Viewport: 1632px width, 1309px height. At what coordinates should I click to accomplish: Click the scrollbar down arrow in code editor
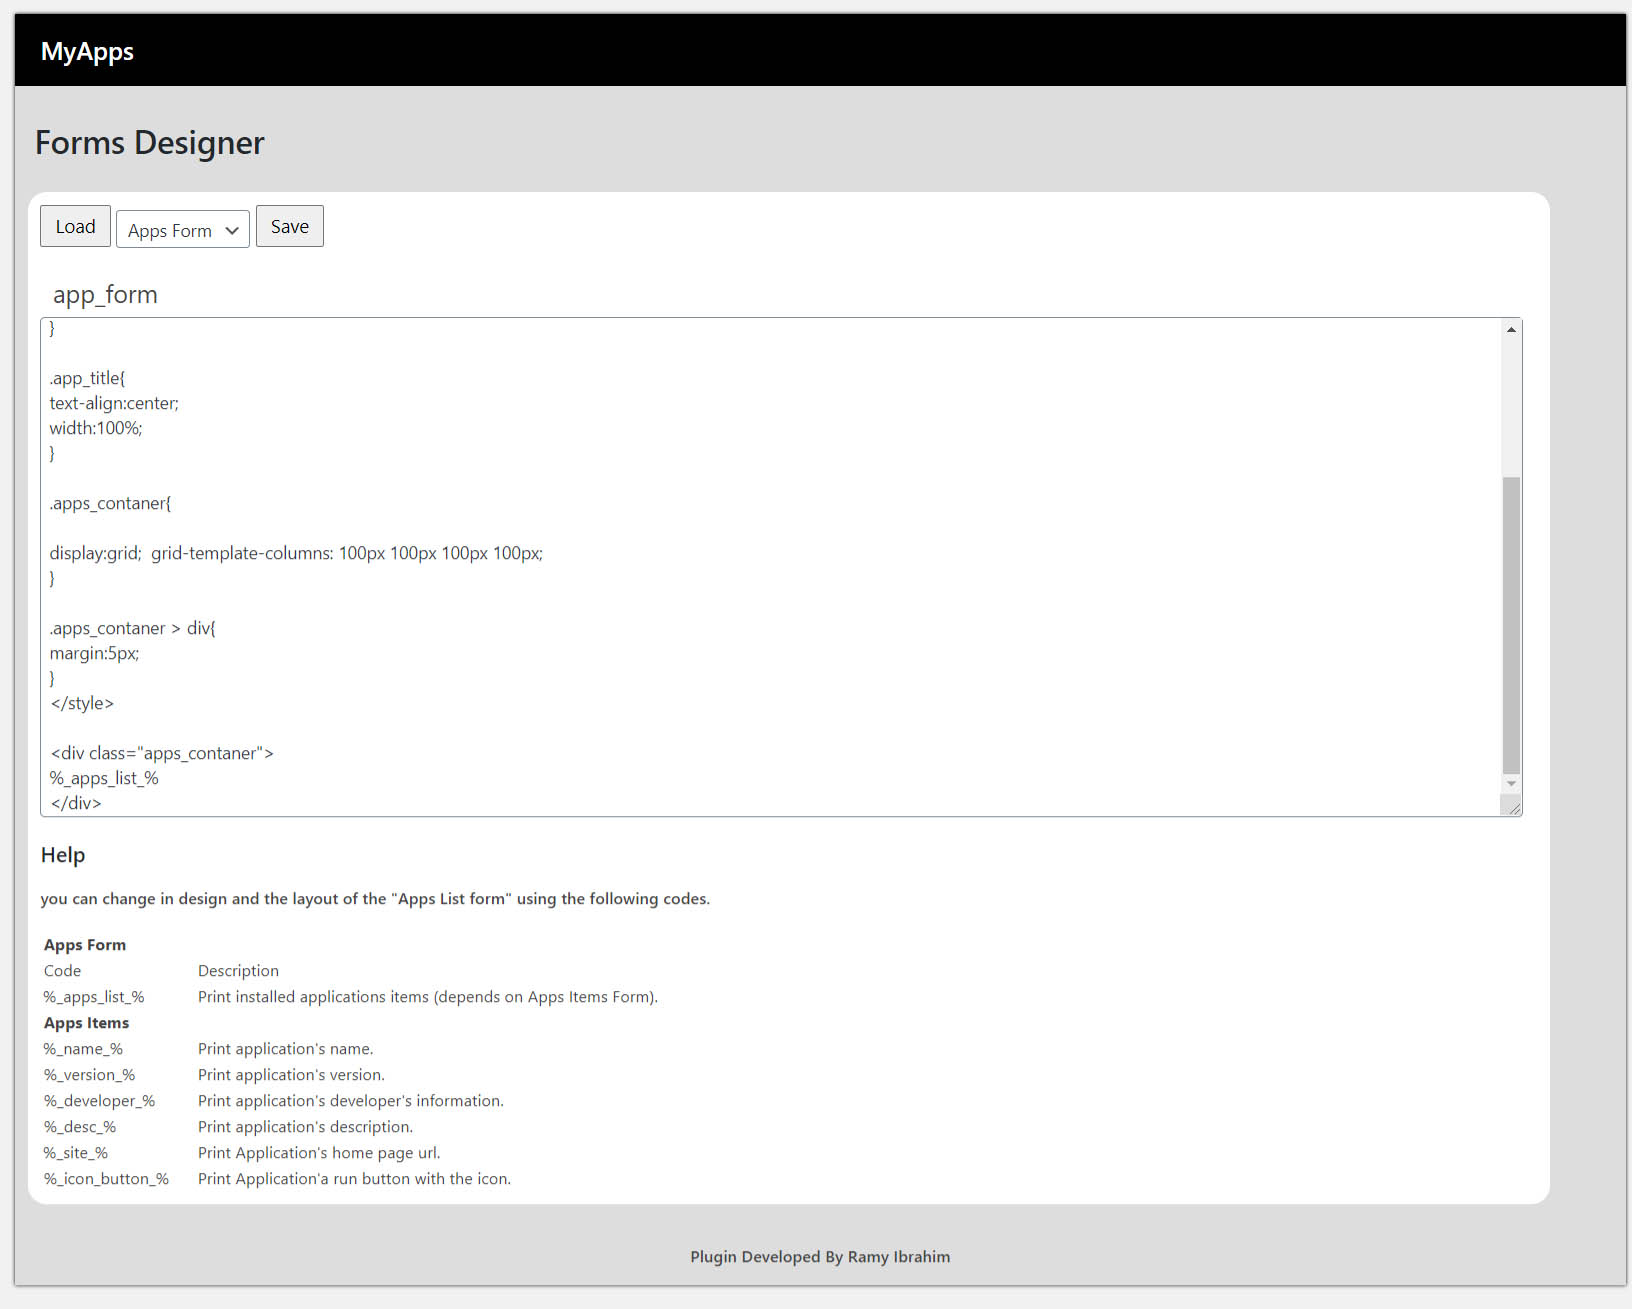[x=1511, y=784]
